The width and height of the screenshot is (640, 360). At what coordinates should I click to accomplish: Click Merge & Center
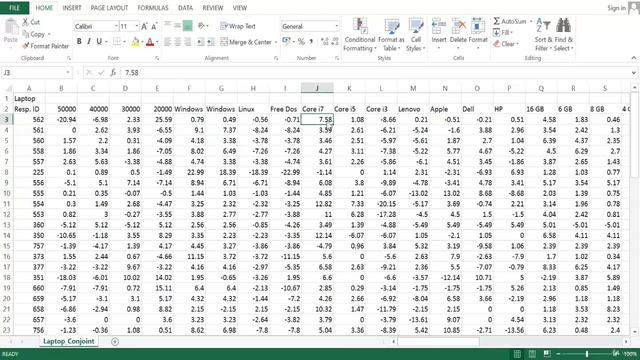pyautogui.click(x=246, y=42)
